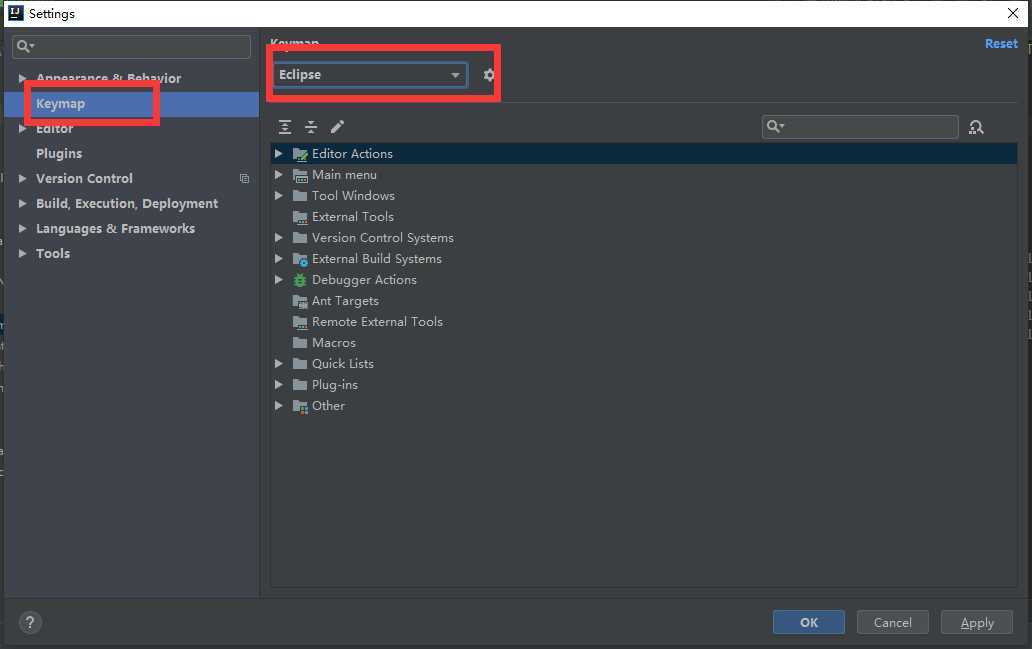
Task: Select the Version Control Systems row text
Action: [382, 238]
